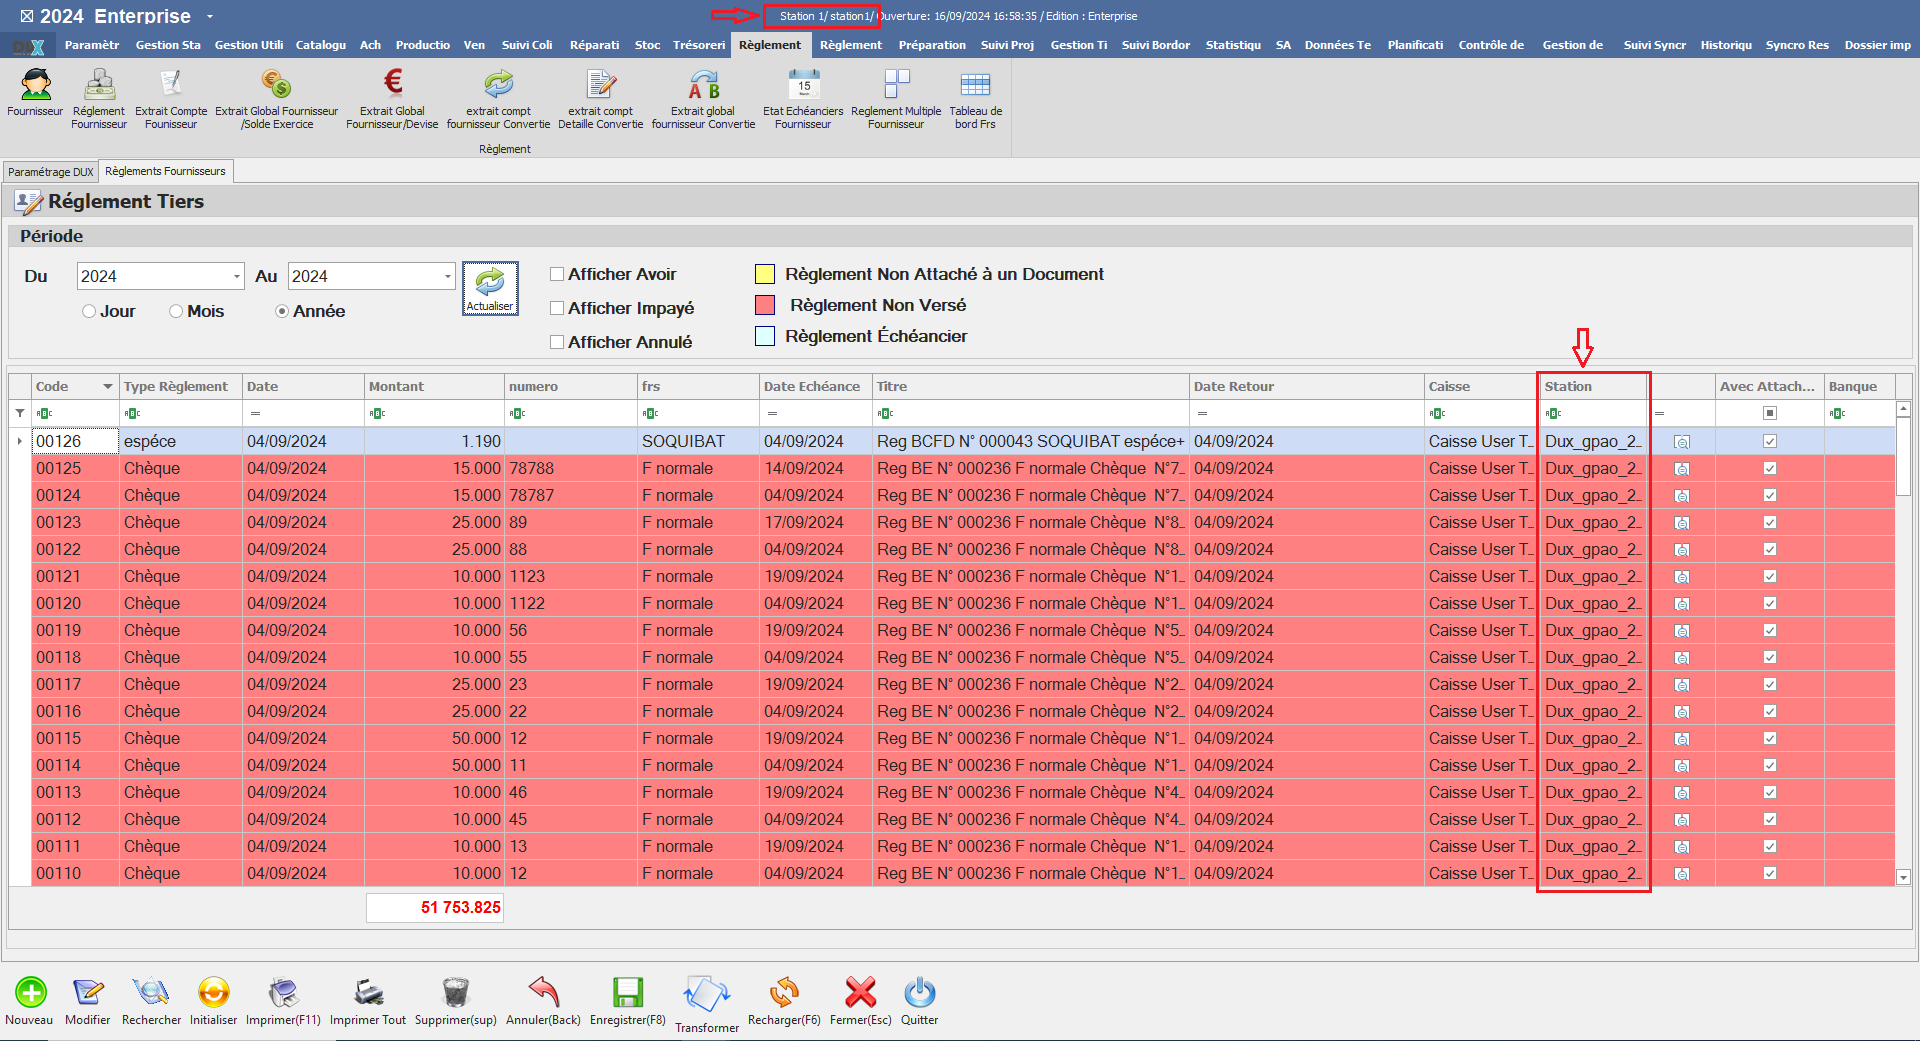Click the table scrollbar down arrow
This screenshot has width=1920, height=1041.
(x=1903, y=877)
